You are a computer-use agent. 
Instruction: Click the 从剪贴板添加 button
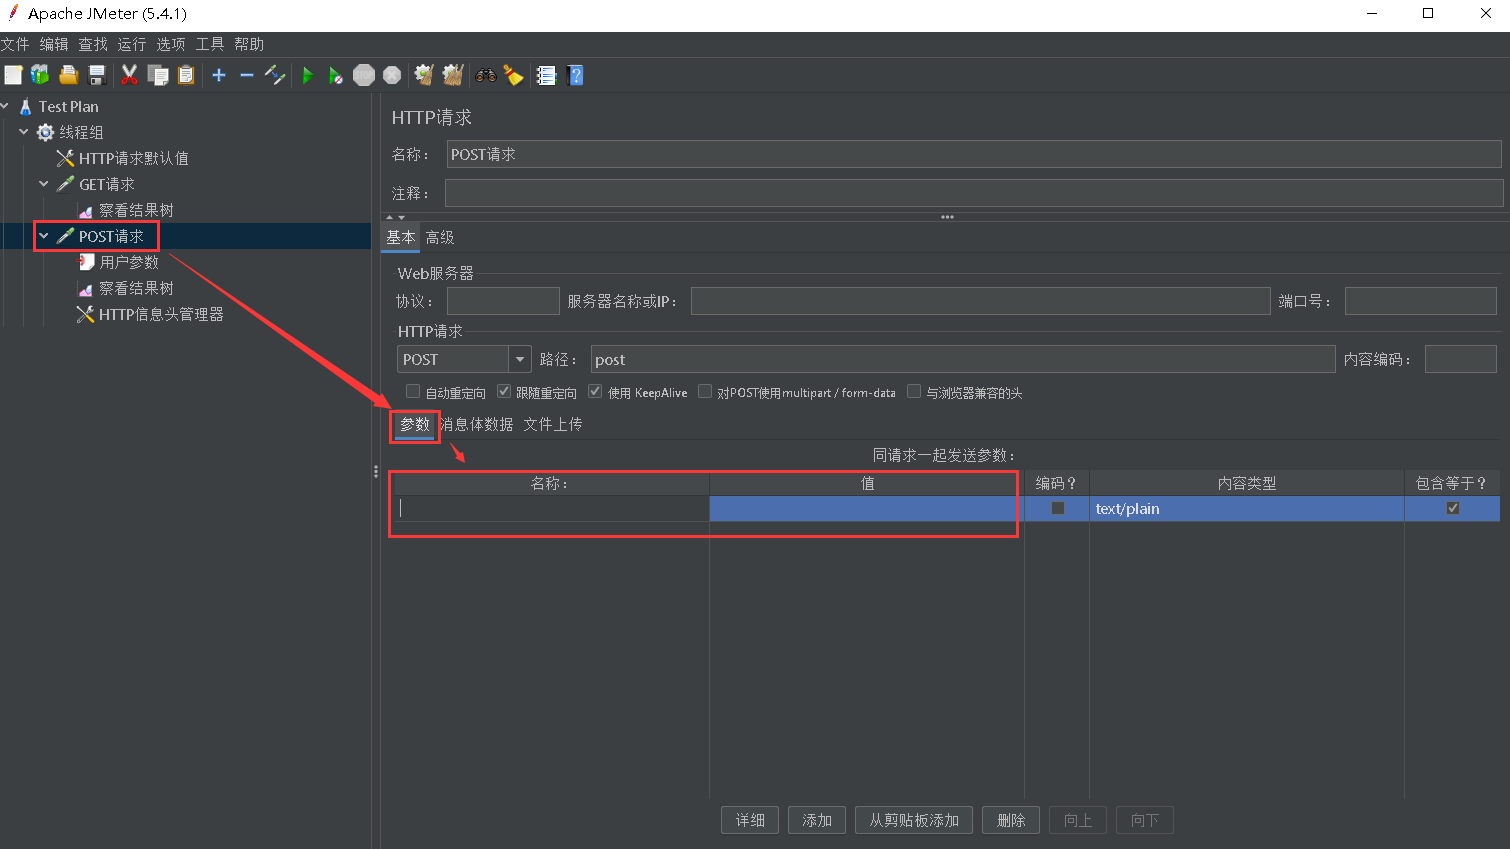pyautogui.click(x=914, y=820)
